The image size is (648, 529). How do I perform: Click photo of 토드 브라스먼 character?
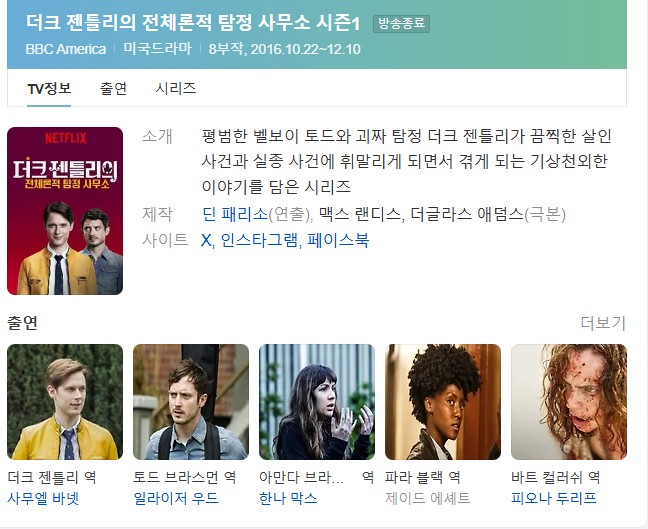point(191,402)
